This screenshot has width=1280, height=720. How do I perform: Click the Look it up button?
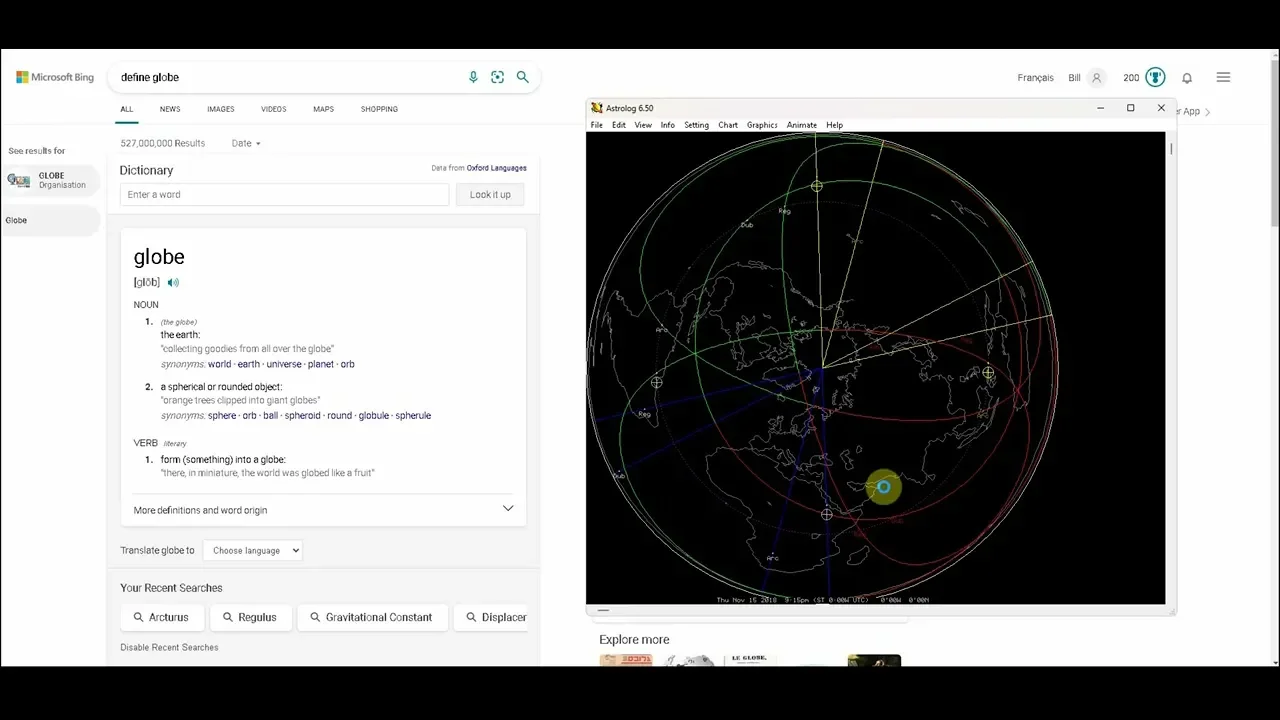tap(490, 195)
